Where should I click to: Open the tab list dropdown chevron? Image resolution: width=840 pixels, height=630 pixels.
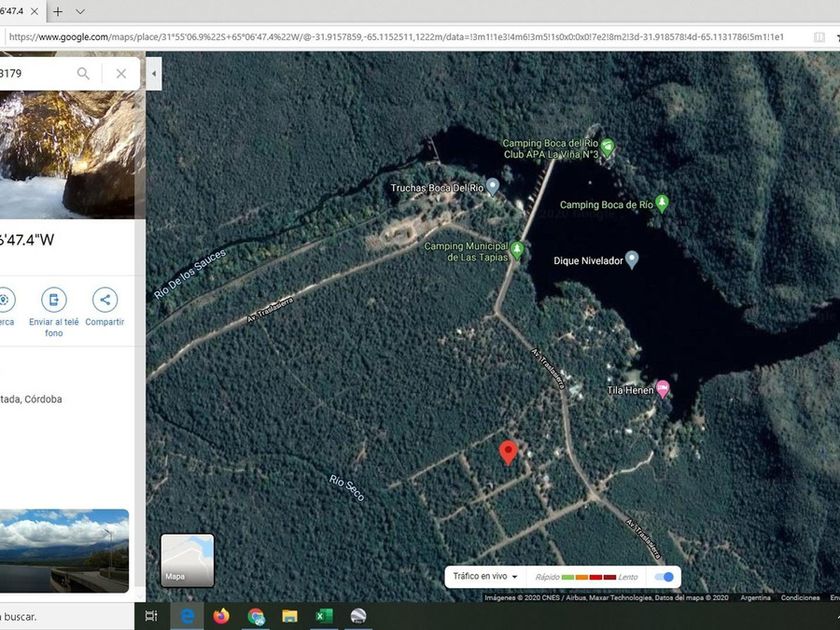pyautogui.click(x=81, y=11)
